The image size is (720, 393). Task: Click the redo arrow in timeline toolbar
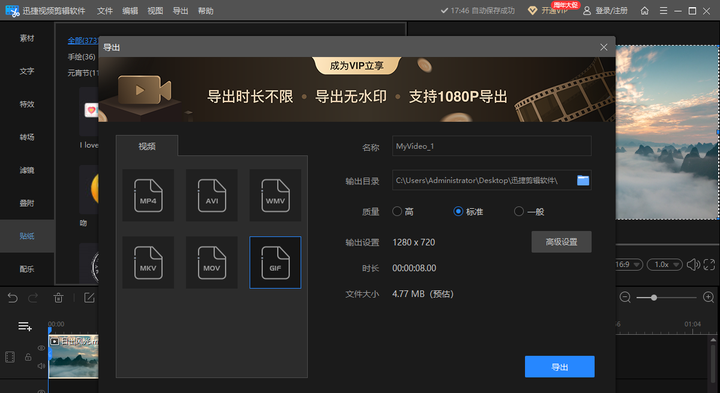33,298
